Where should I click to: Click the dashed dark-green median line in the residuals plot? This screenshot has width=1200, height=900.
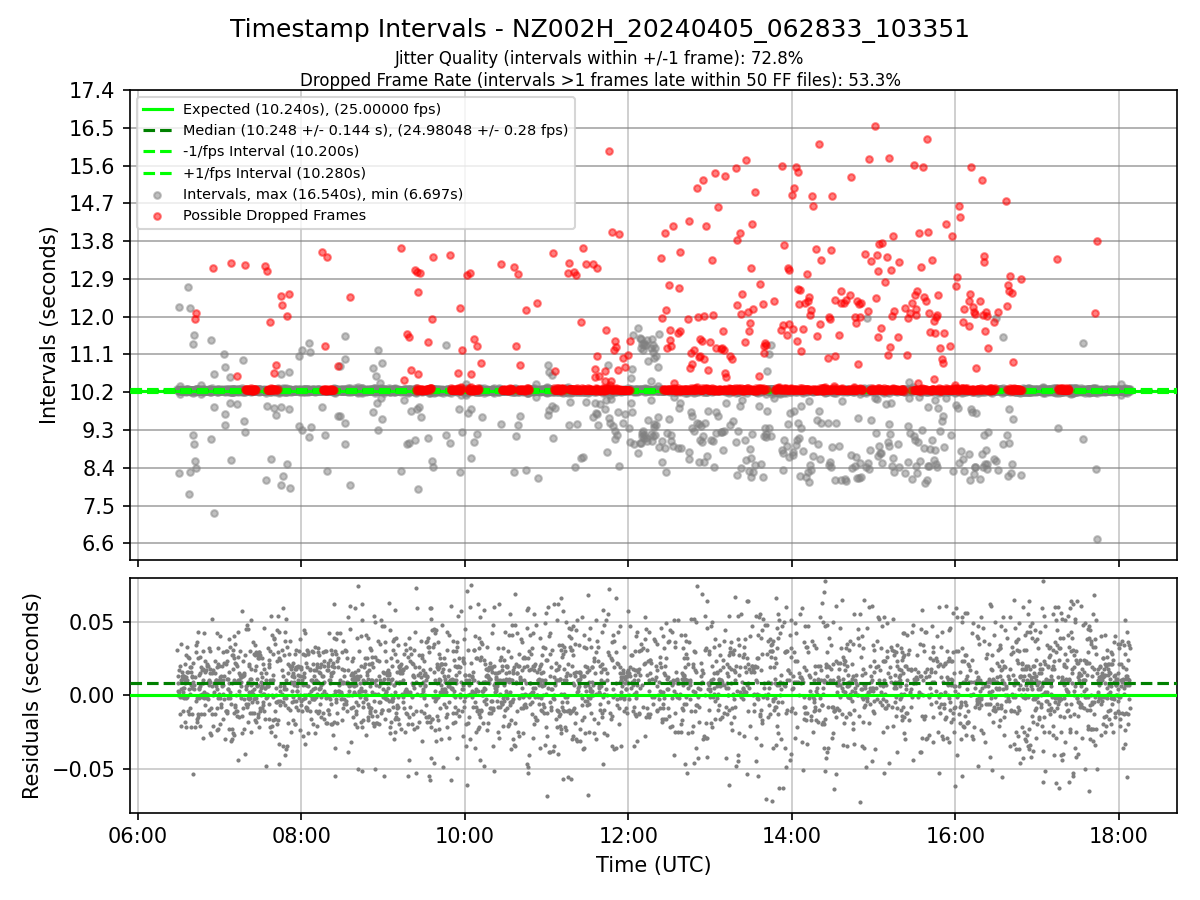tap(653, 684)
